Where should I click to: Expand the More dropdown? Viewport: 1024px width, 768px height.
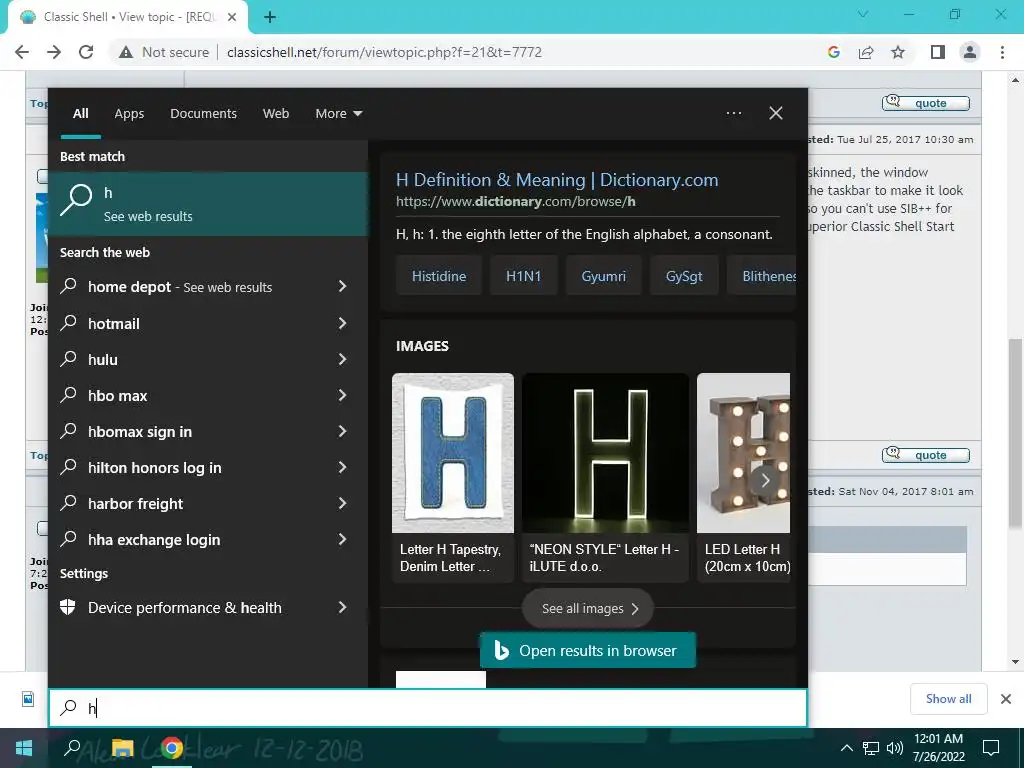coord(338,114)
